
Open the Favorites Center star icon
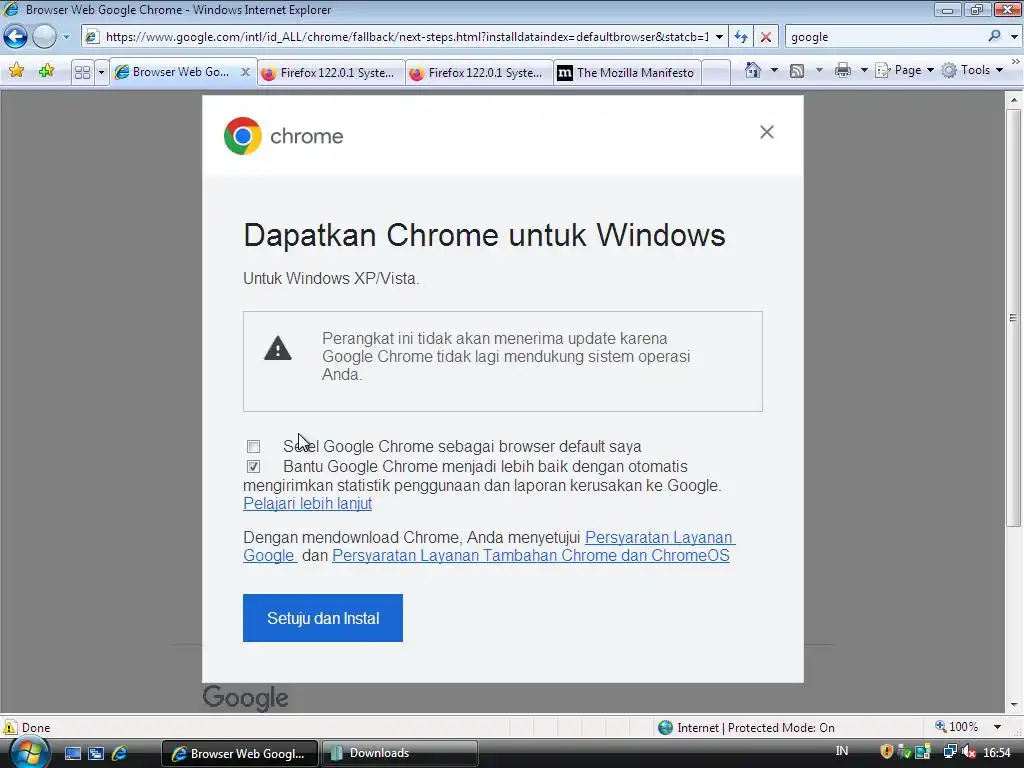[17, 71]
